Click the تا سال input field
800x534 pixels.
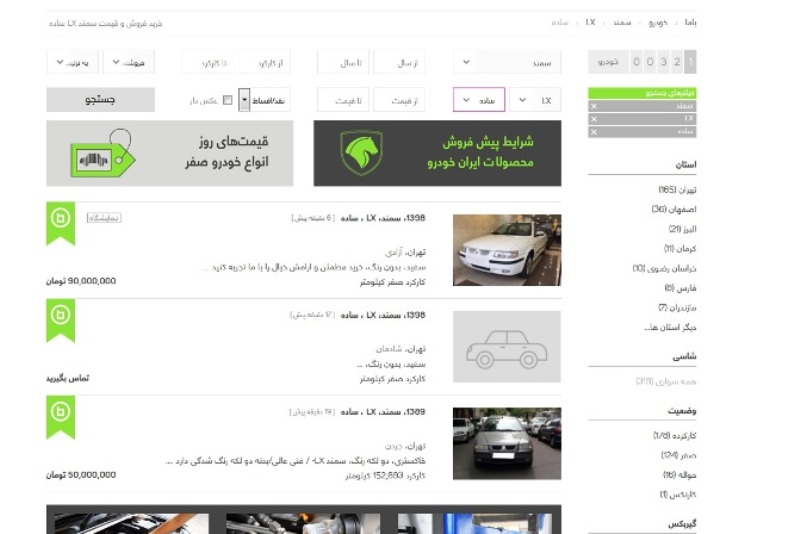(343, 62)
